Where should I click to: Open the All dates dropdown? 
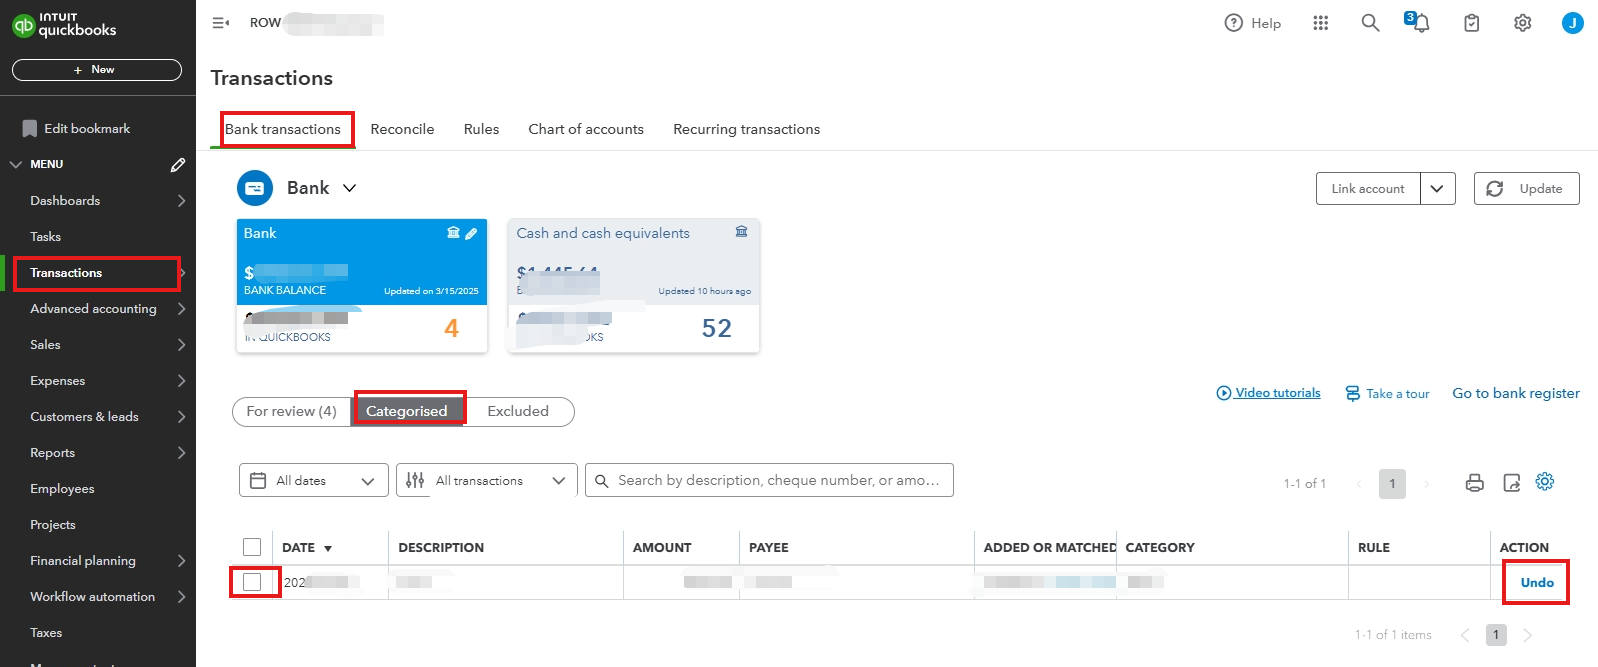pyautogui.click(x=313, y=481)
